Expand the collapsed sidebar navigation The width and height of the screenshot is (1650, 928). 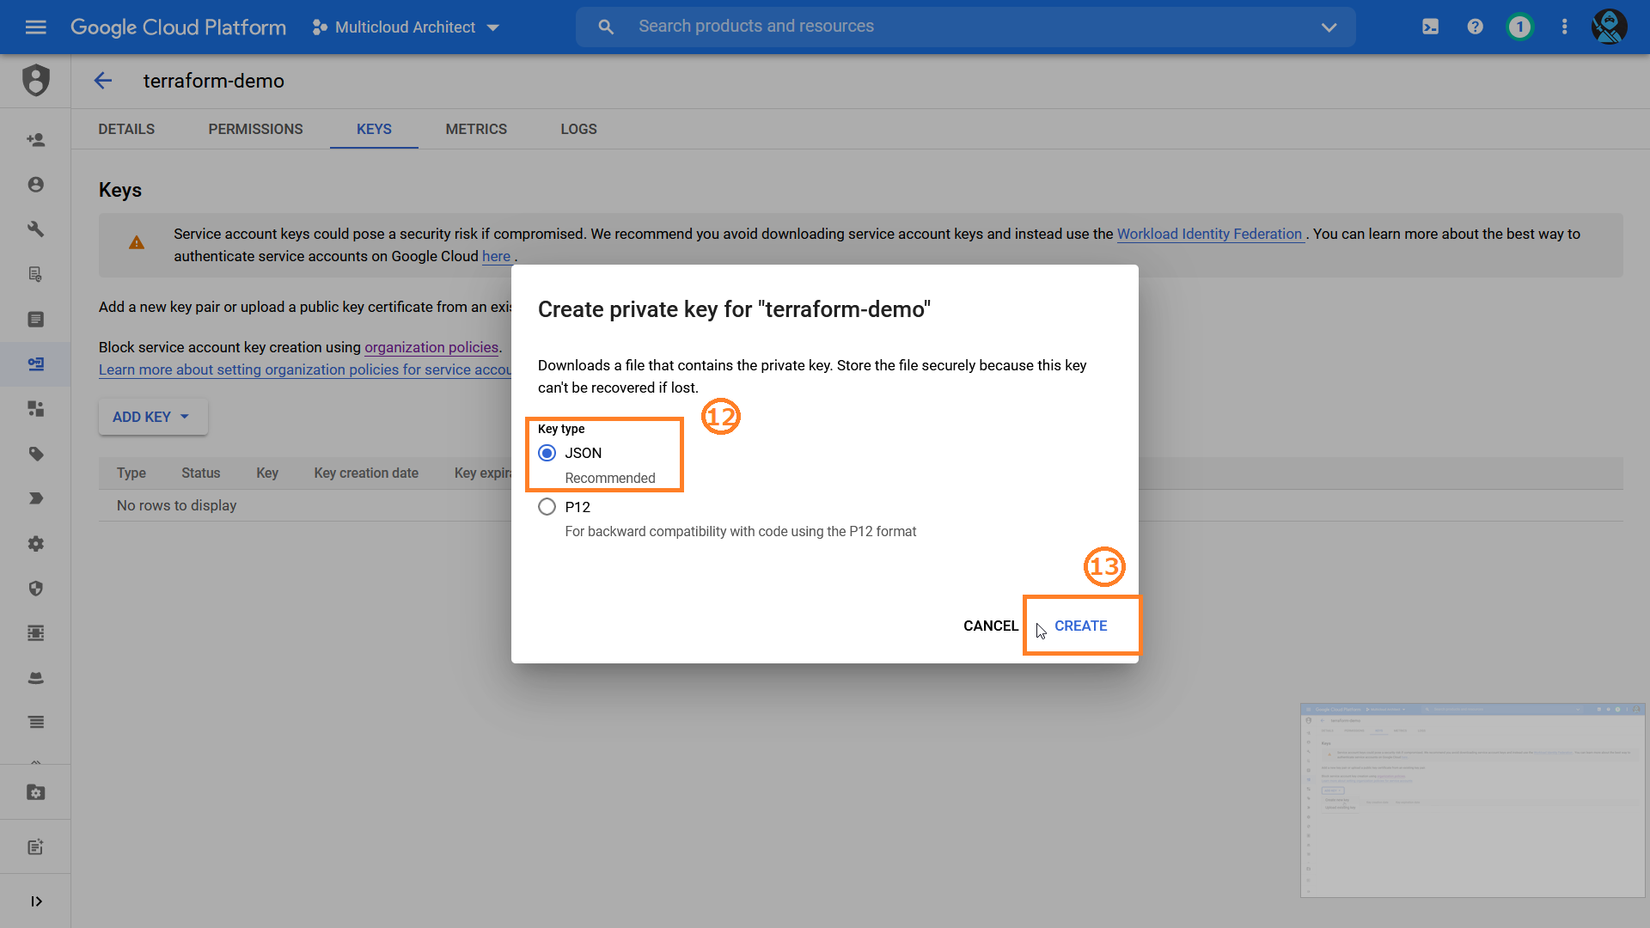click(36, 901)
